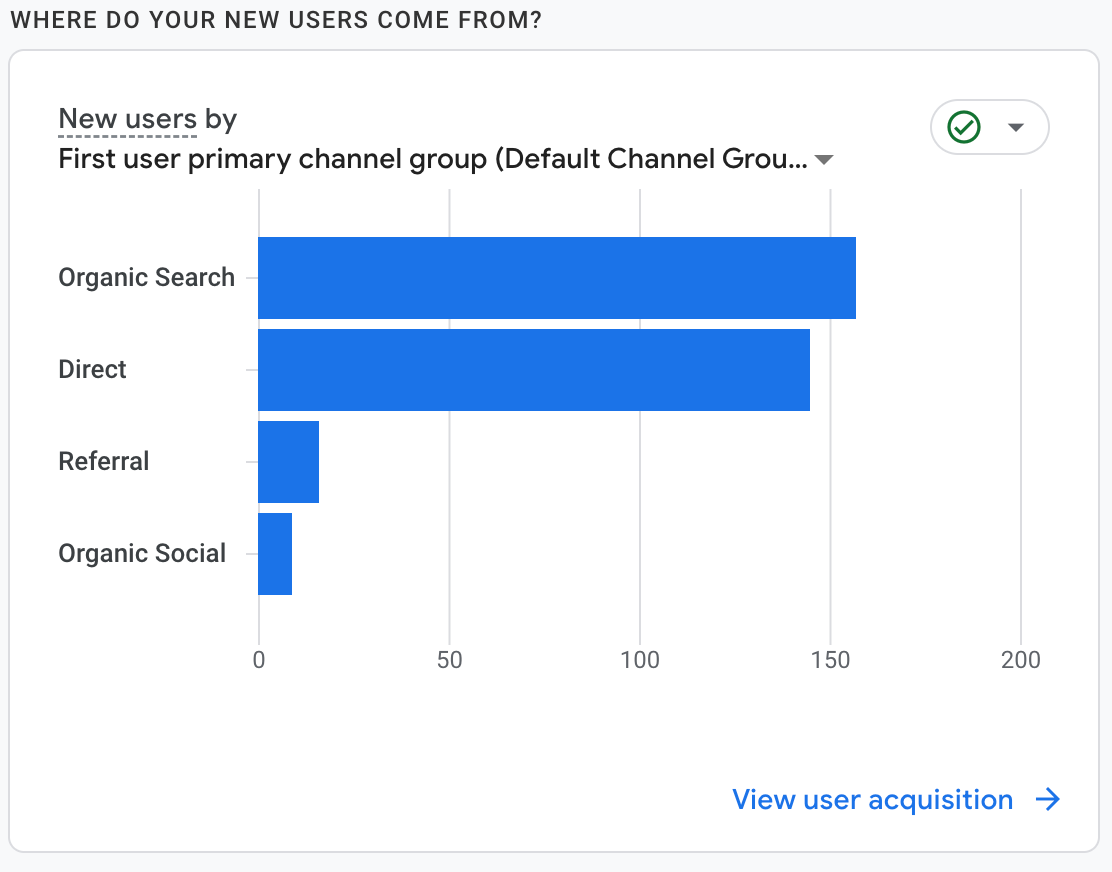Image resolution: width=1112 pixels, height=872 pixels.
Task: Click the green checkmark data quality icon
Action: tap(964, 127)
